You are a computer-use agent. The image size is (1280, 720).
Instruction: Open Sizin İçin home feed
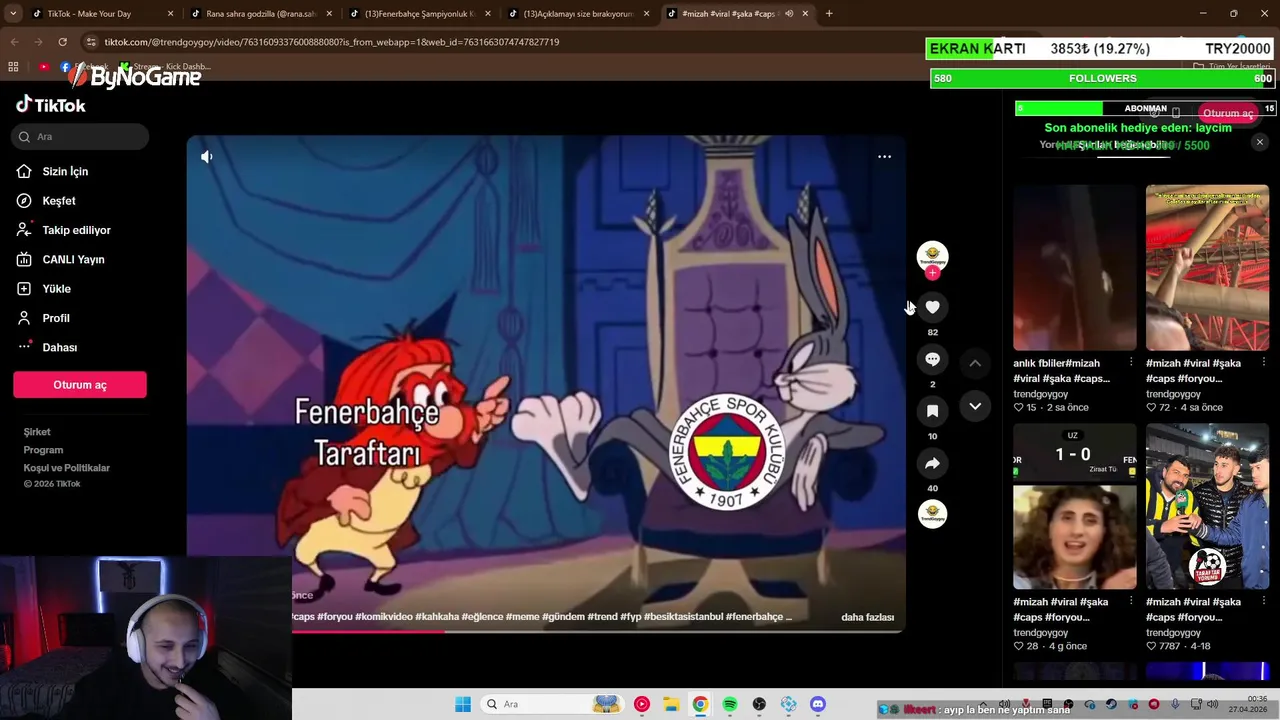click(65, 171)
